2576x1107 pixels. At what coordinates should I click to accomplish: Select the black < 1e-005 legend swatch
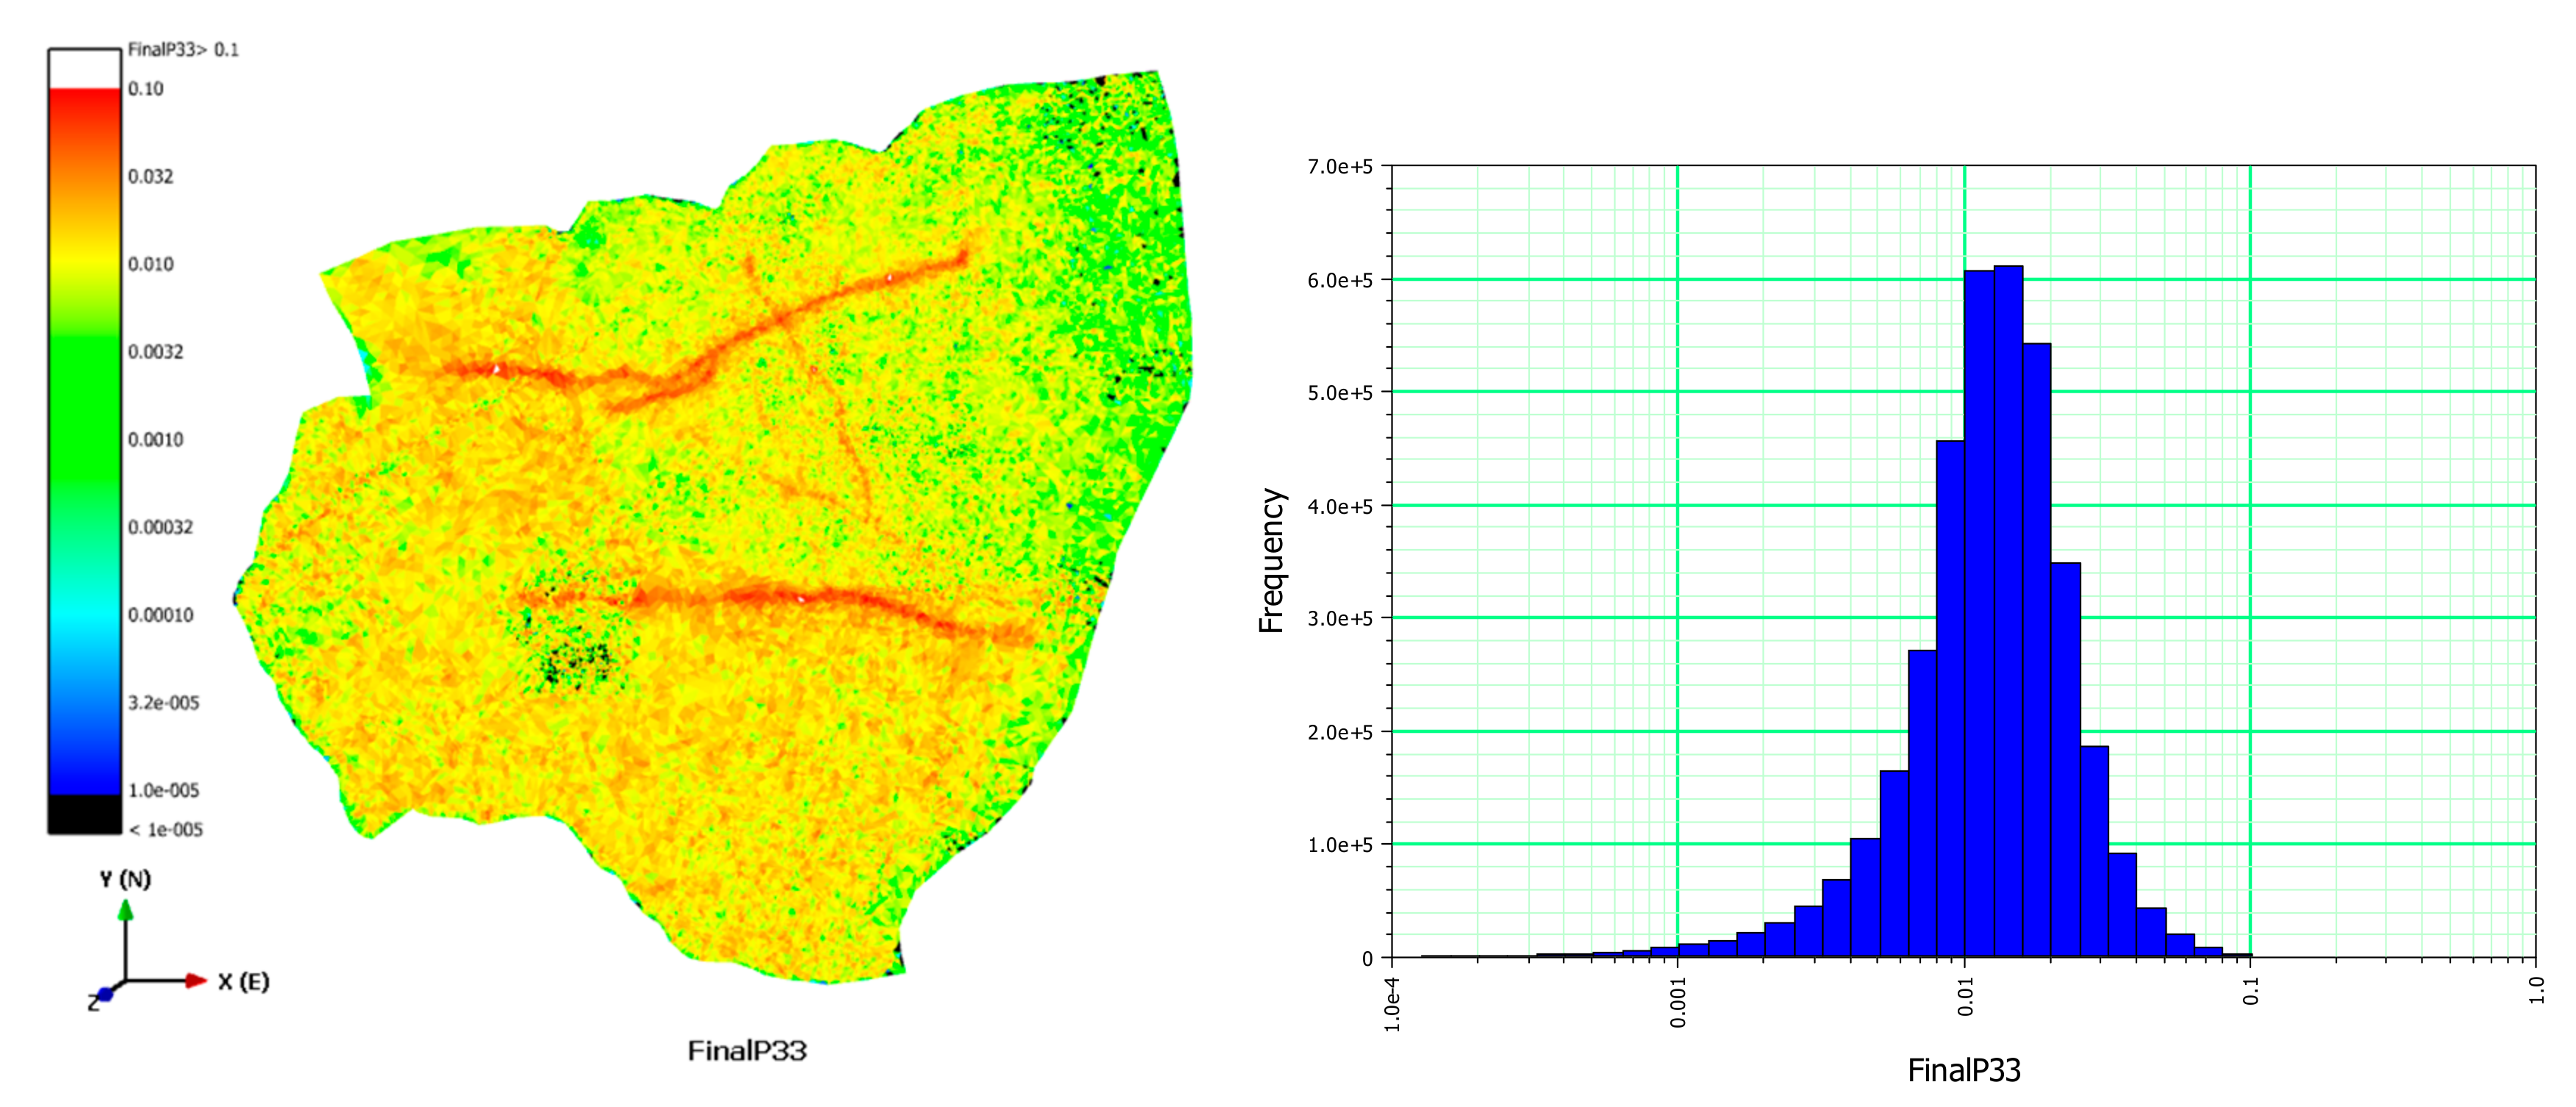[x=84, y=814]
